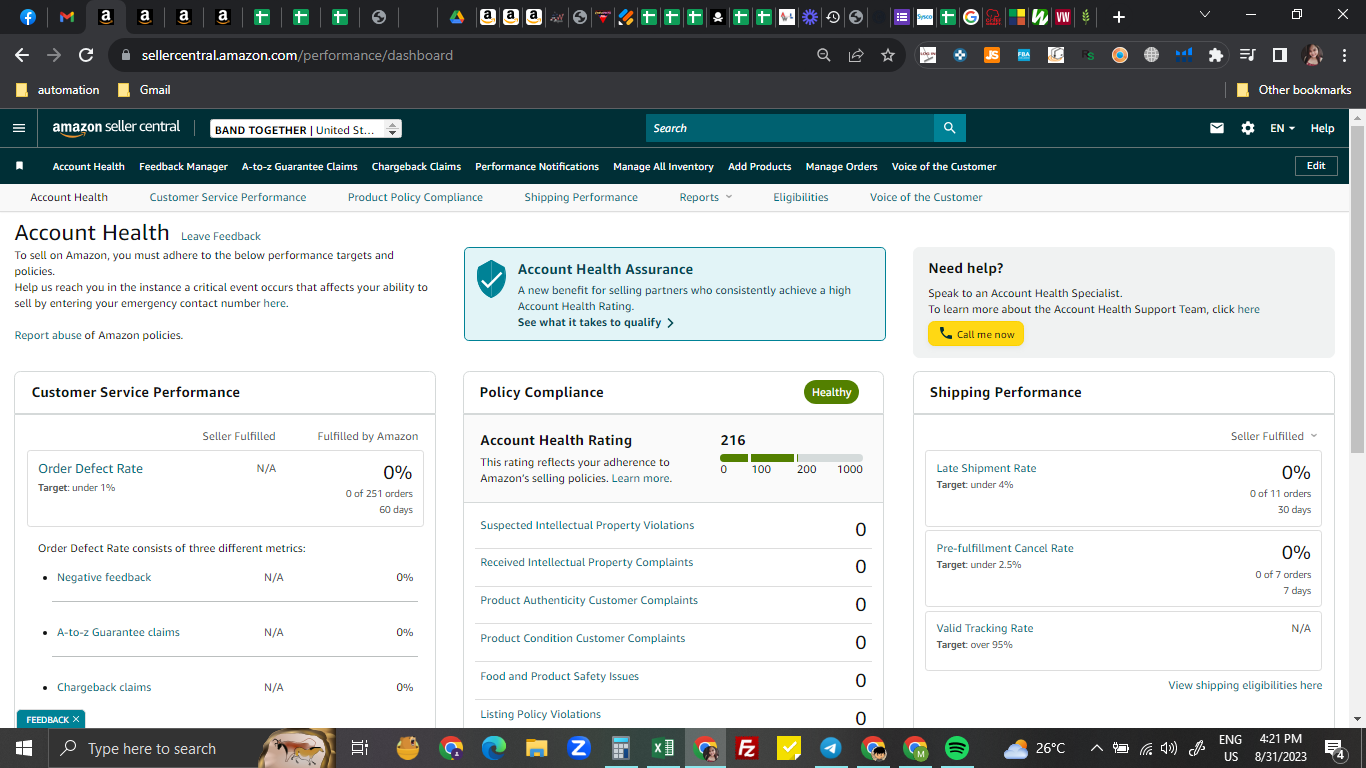Image resolution: width=1366 pixels, height=768 pixels.
Task: Open FileZilla from the taskbar
Action: pyautogui.click(x=746, y=748)
